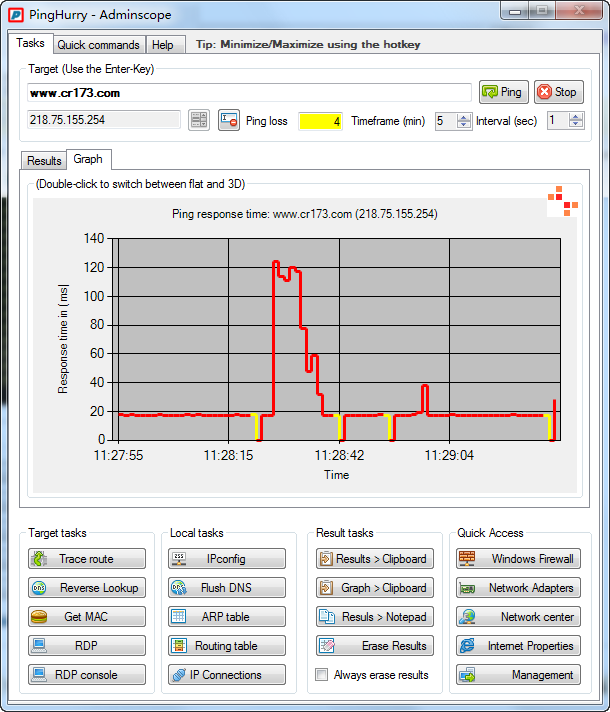Switch to the Results tab
Image resolution: width=610 pixels, height=712 pixels.
[x=44, y=161]
